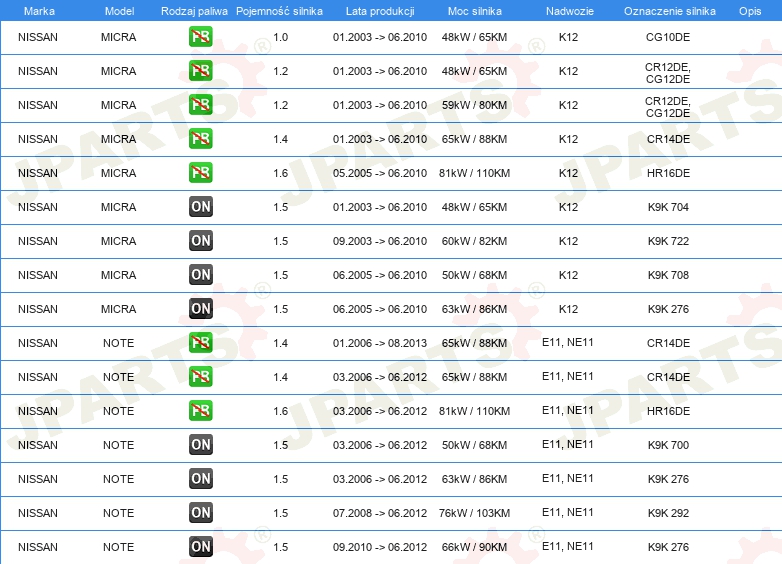Sort by the Marka column header
Image resolution: width=782 pixels, height=564 pixels.
click(x=39, y=11)
